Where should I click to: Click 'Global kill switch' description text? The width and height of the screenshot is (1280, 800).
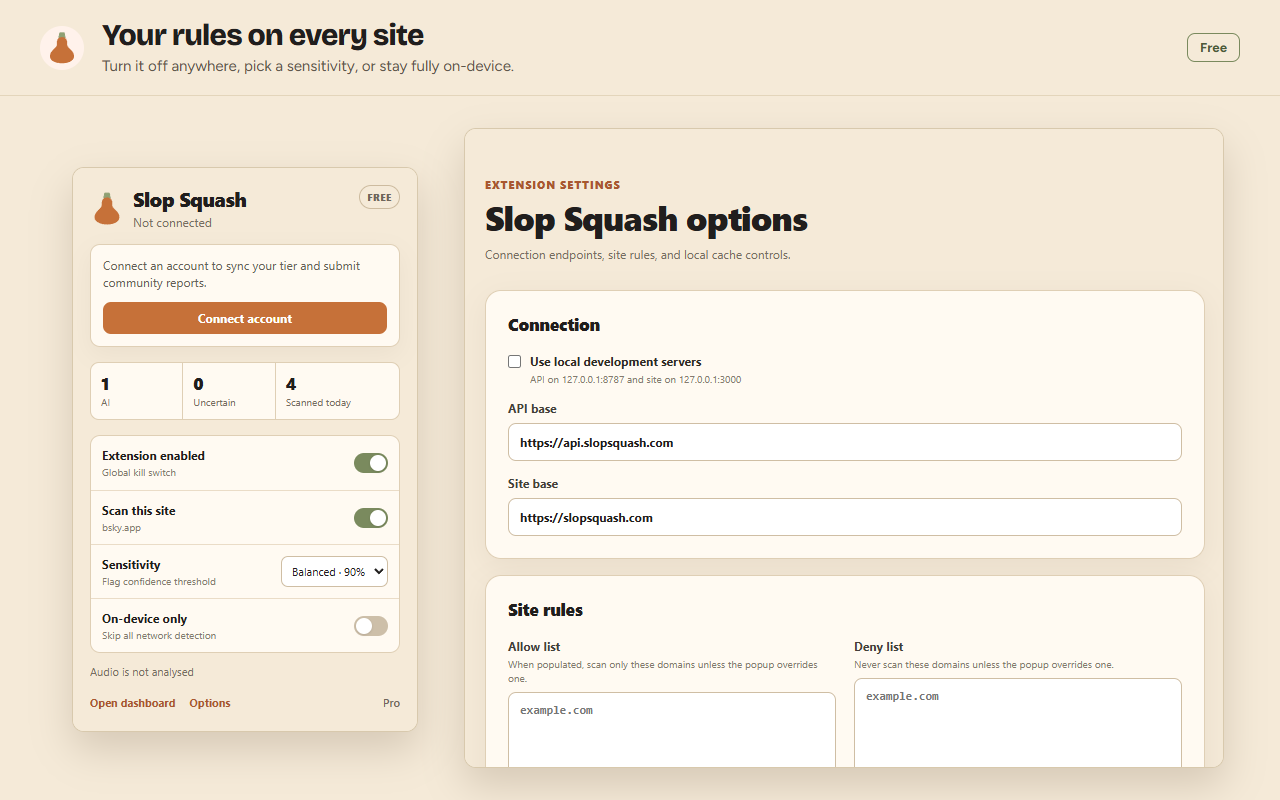point(139,473)
